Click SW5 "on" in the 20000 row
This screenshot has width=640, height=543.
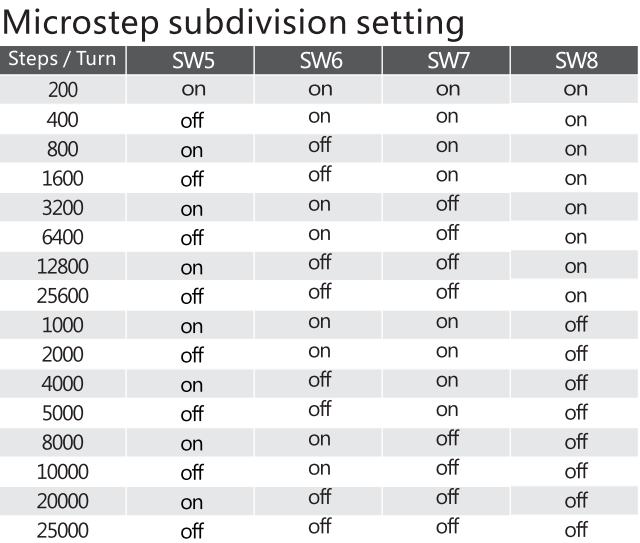pos(191,502)
